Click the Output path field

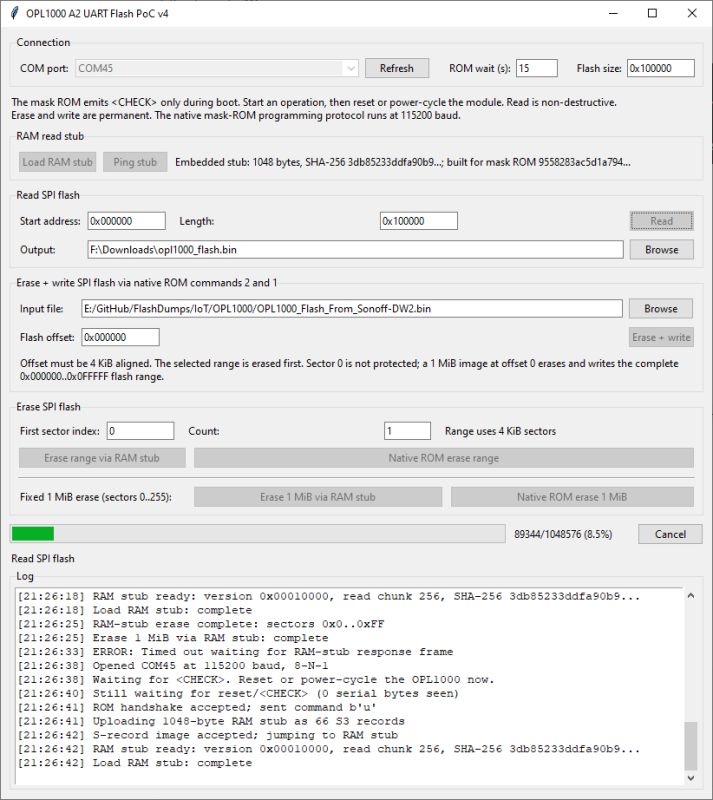(x=355, y=249)
